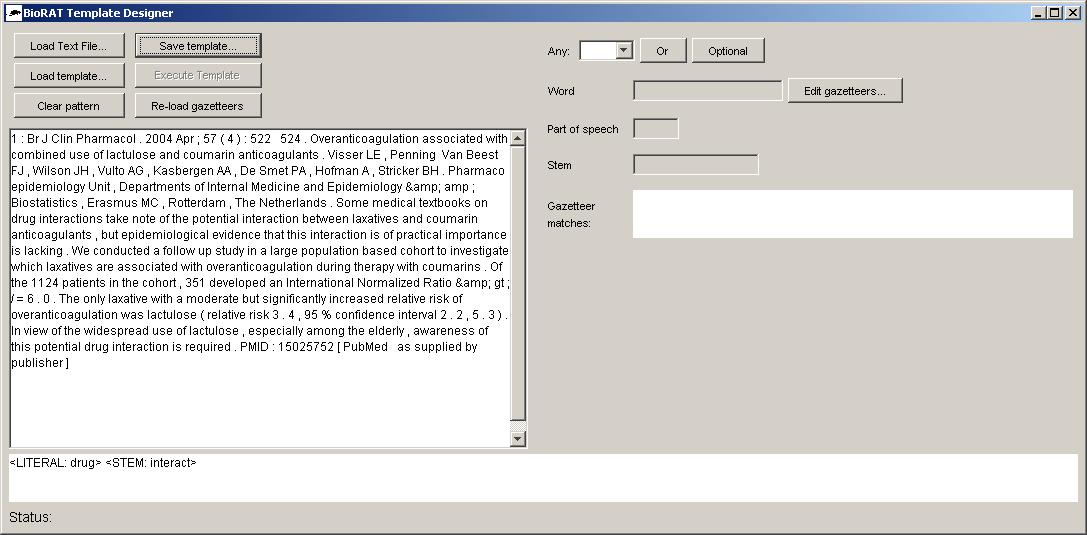Click the Or button
This screenshot has width=1087, height=535.
[x=662, y=51]
